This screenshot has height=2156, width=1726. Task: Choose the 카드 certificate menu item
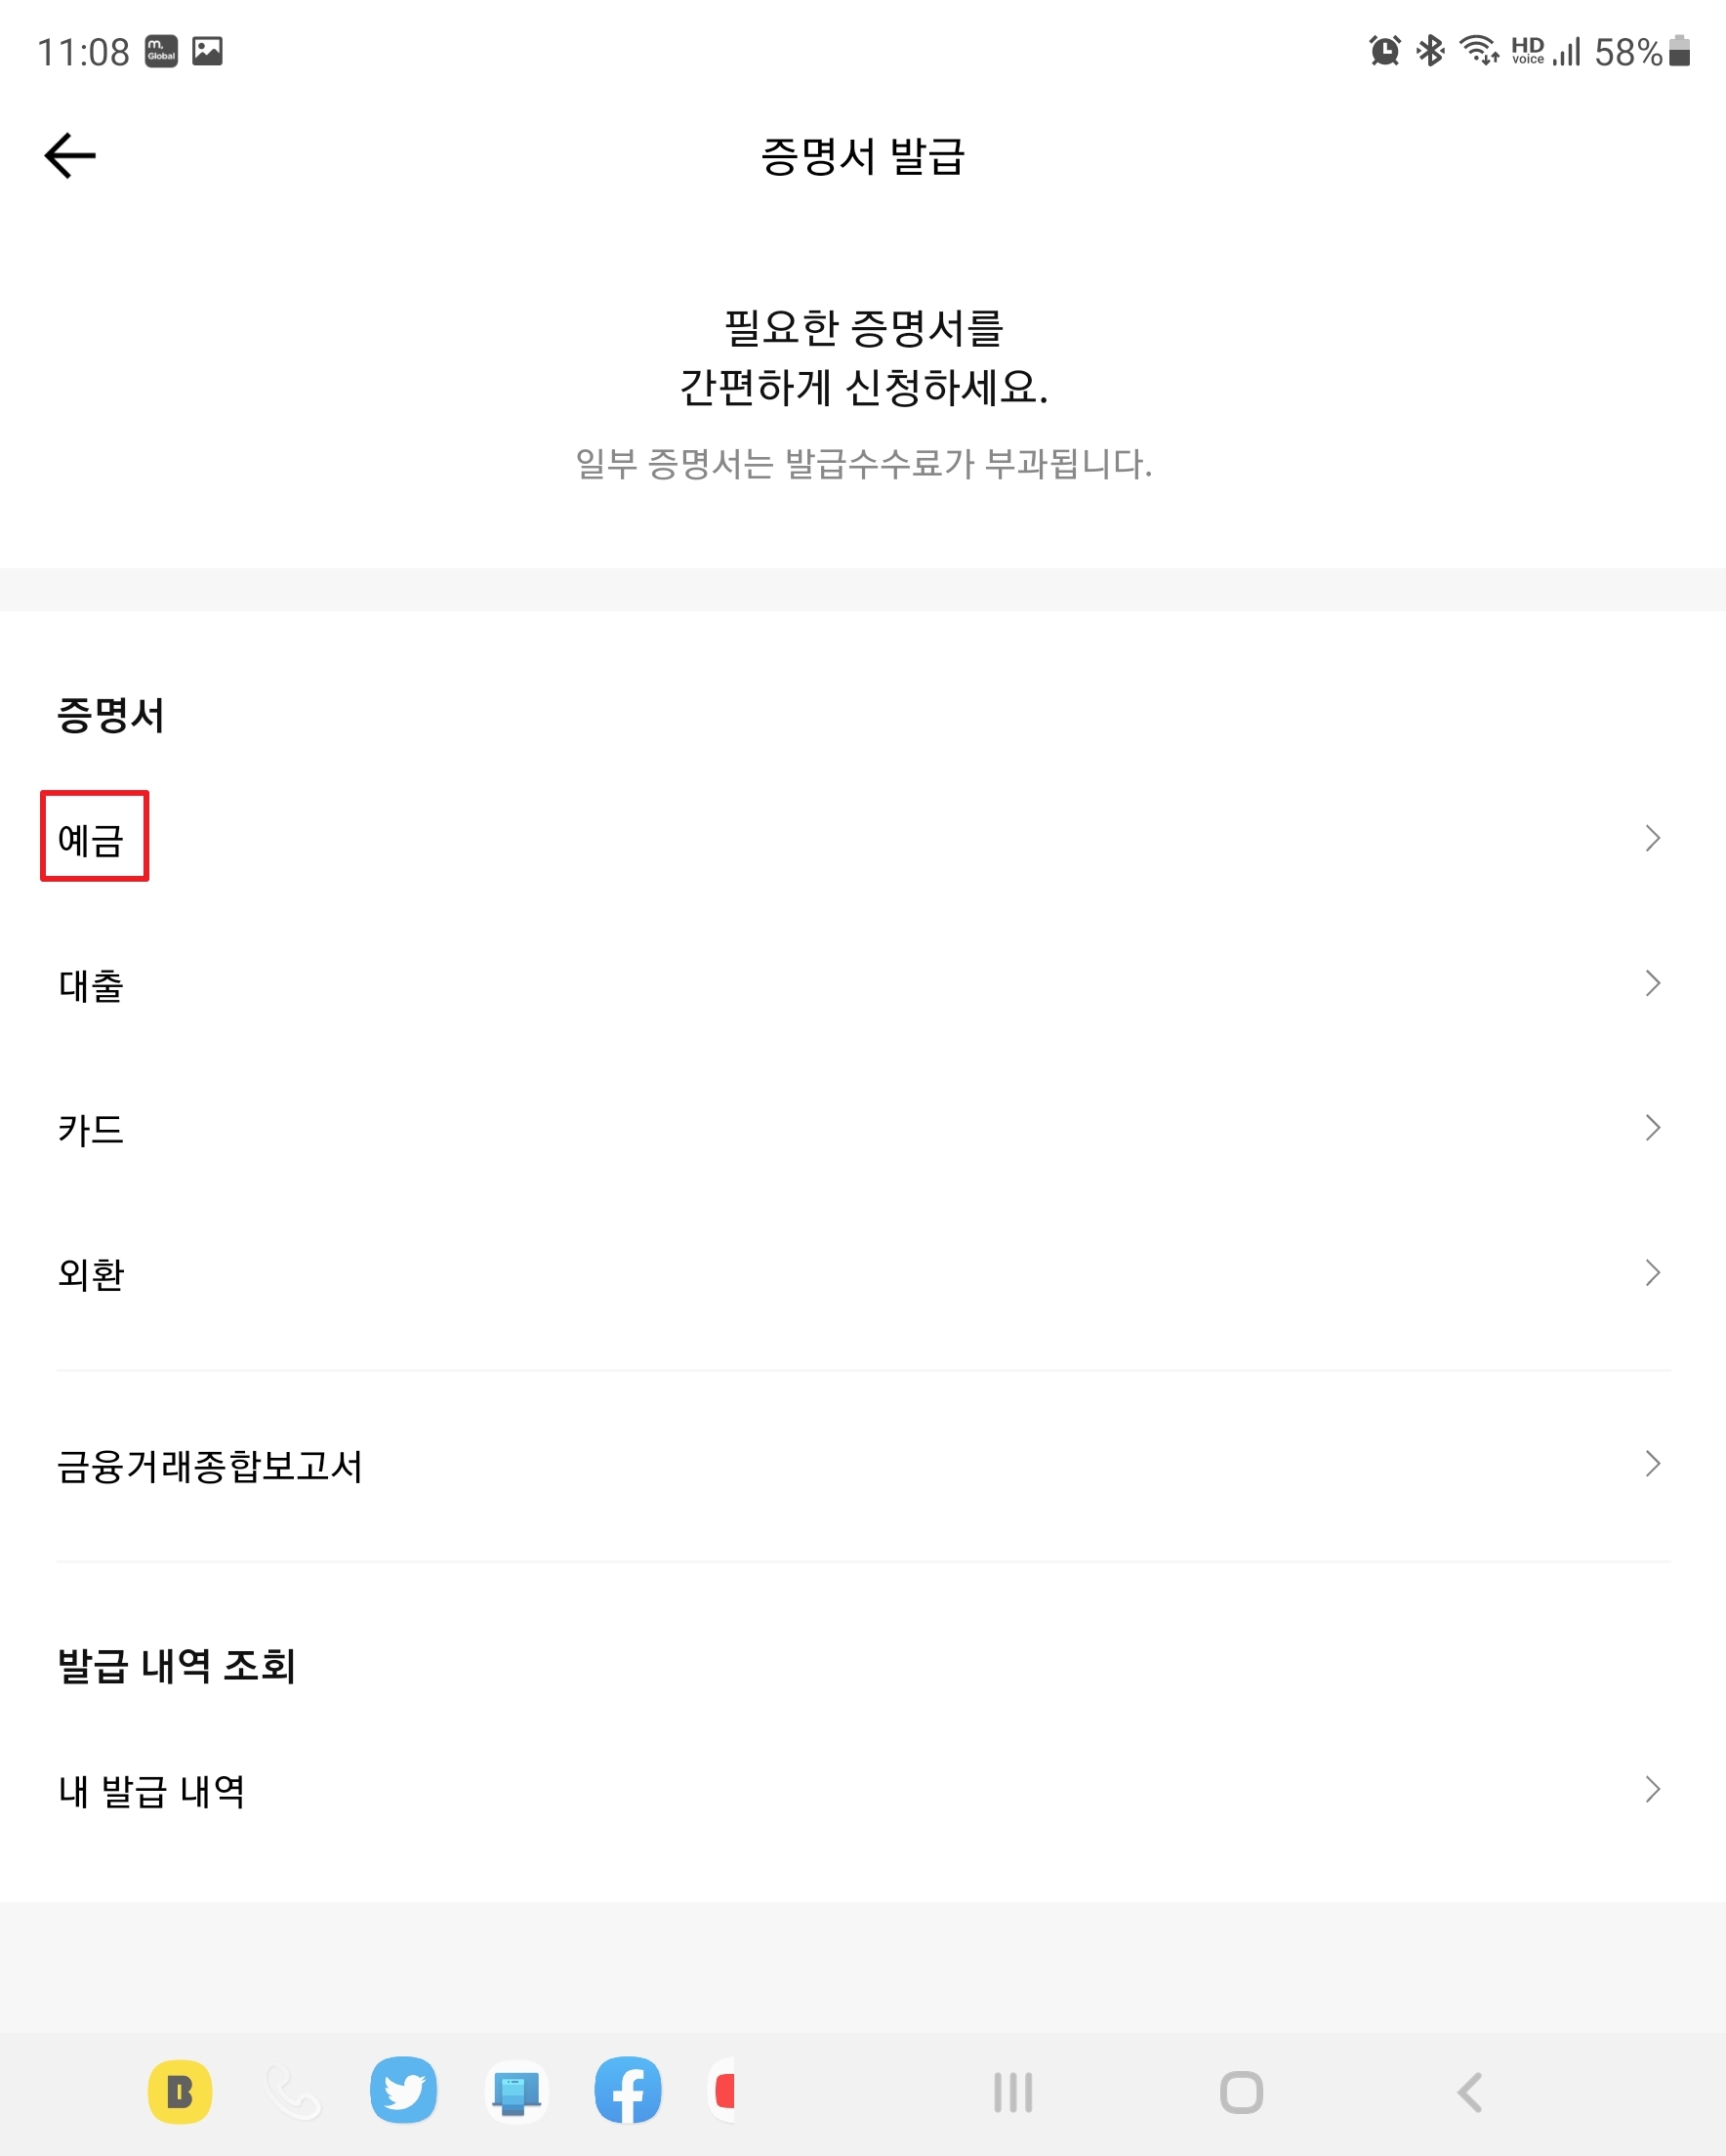(x=92, y=1130)
